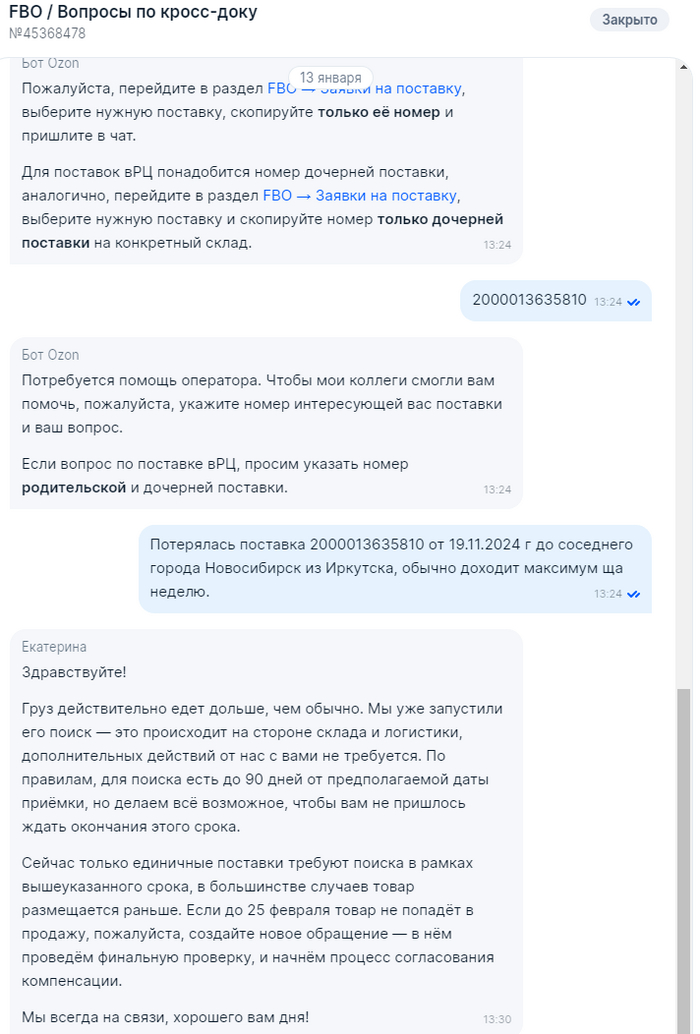Click the bold text 'только её номер'
Image resolution: width=700 pixels, height=1034 pixels.
click(378, 112)
